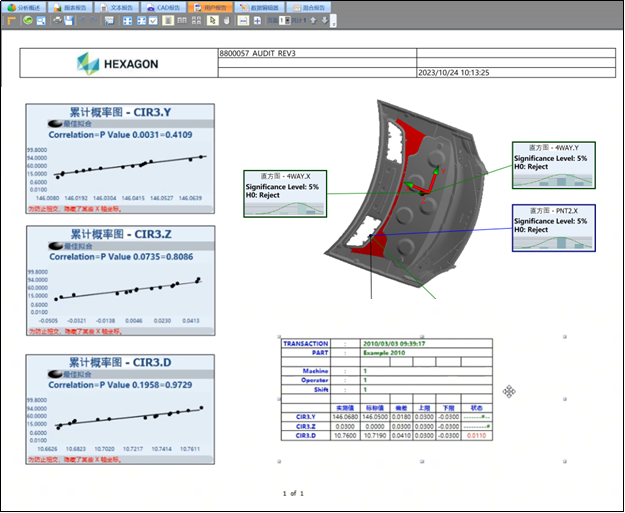Screen dimensions: 625x513
Task: Click the 直方图 - 4WAY.X callout
Action: tap(285, 194)
